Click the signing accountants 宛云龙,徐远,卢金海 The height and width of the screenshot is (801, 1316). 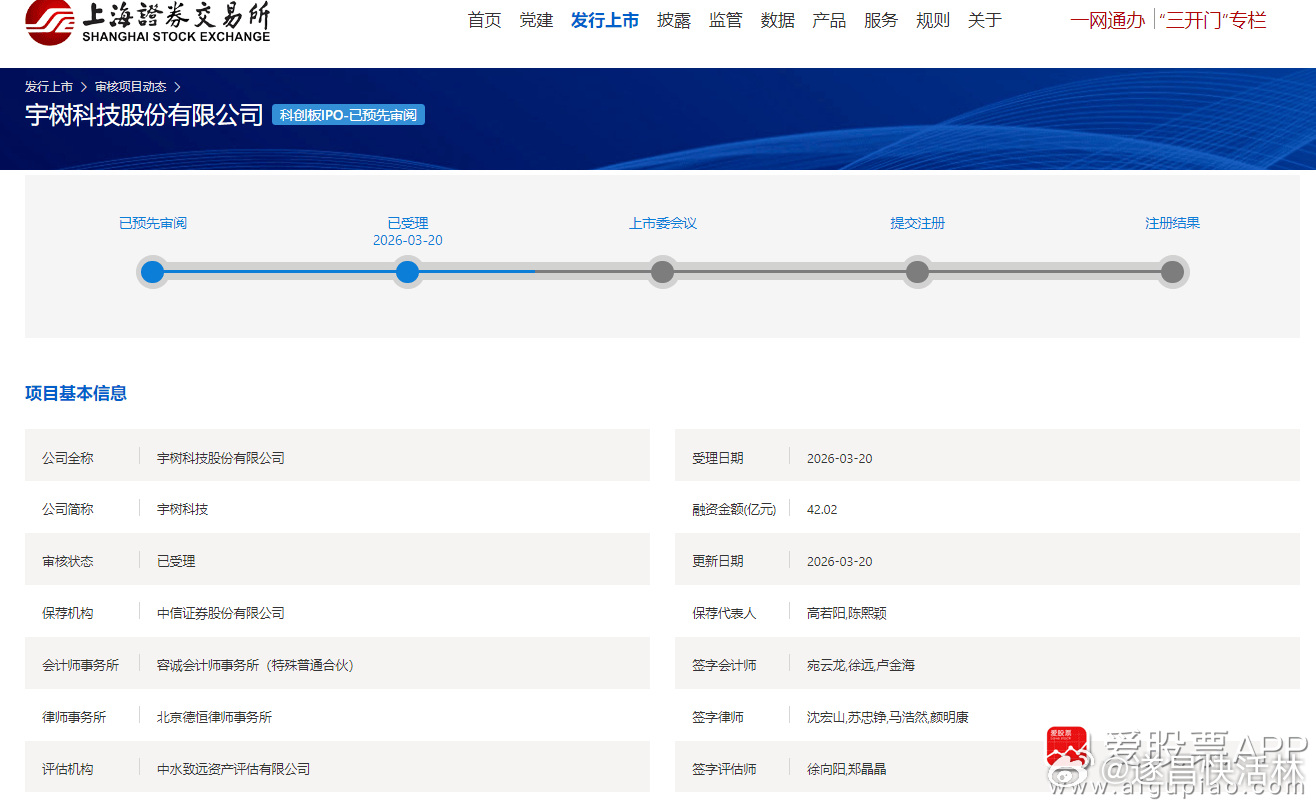[x=861, y=665]
